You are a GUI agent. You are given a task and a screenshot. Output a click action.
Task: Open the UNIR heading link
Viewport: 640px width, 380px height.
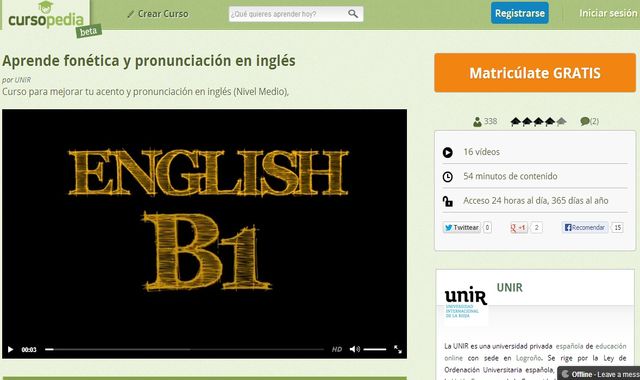[x=509, y=287]
